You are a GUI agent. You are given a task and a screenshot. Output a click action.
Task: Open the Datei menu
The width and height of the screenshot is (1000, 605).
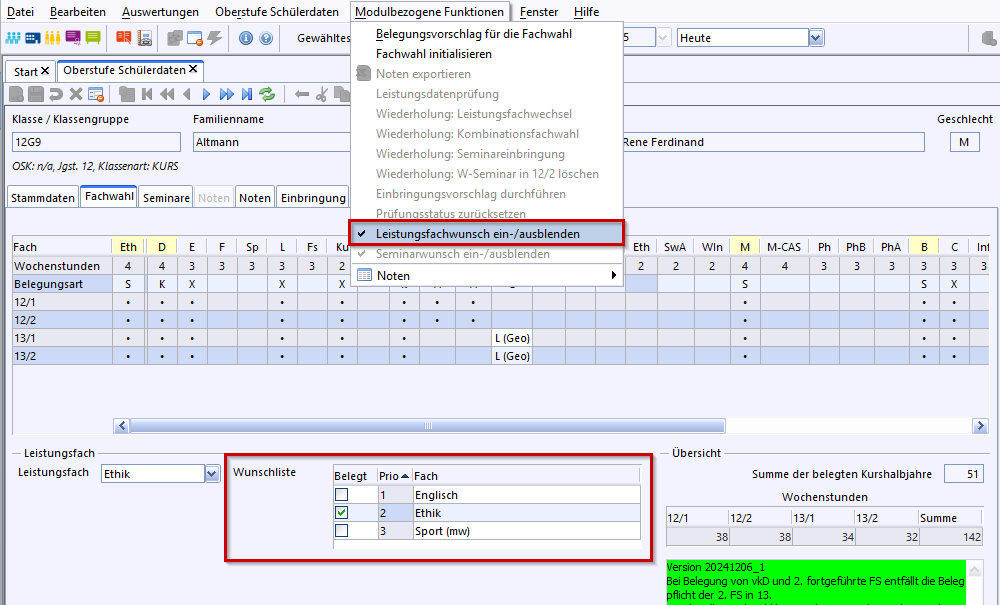pyautogui.click(x=20, y=11)
